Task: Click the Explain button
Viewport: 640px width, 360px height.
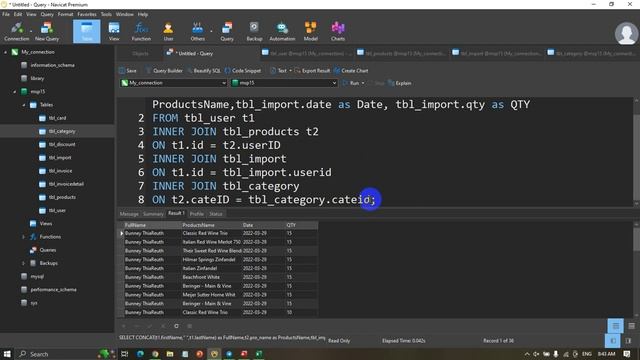Action: (x=399, y=83)
